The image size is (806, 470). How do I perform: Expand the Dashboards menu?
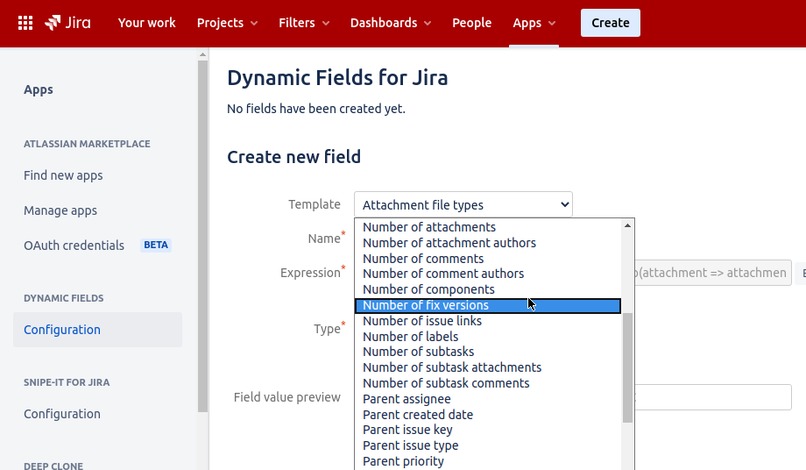(391, 23)
